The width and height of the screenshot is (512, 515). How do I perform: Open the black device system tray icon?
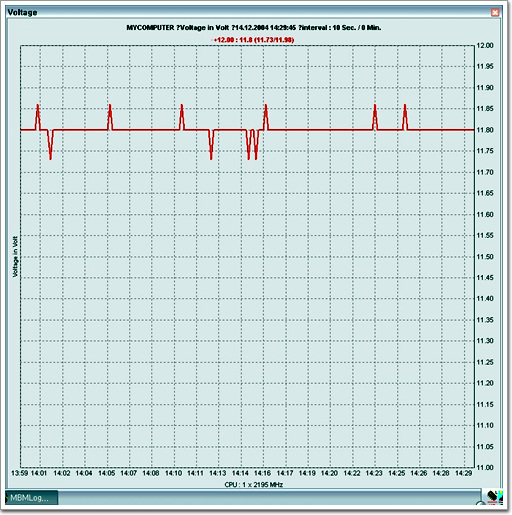pyautogui.click(x=491, y=496)
